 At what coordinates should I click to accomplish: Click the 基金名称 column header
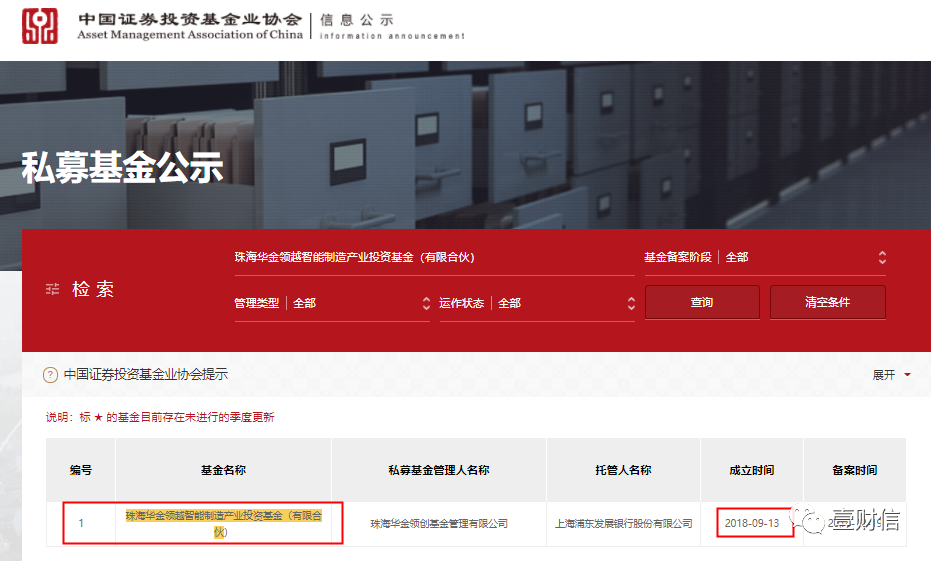223,470
